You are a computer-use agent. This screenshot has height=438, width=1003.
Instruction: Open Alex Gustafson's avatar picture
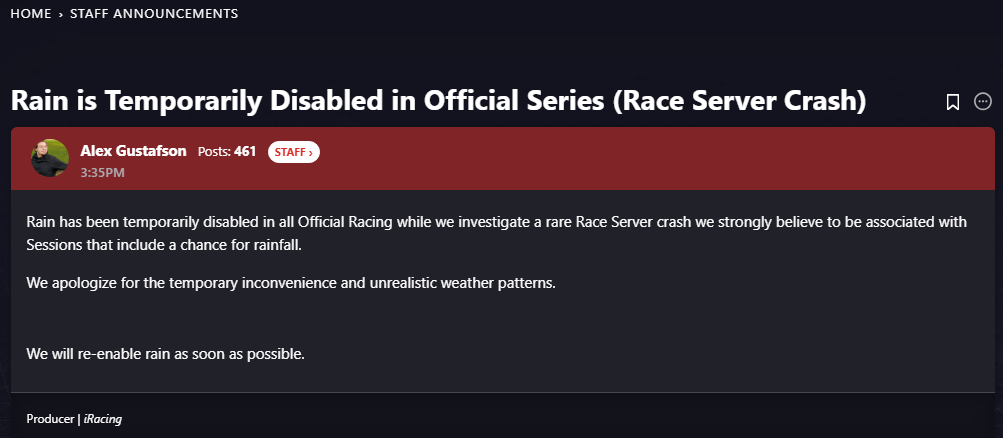(50, 158)
